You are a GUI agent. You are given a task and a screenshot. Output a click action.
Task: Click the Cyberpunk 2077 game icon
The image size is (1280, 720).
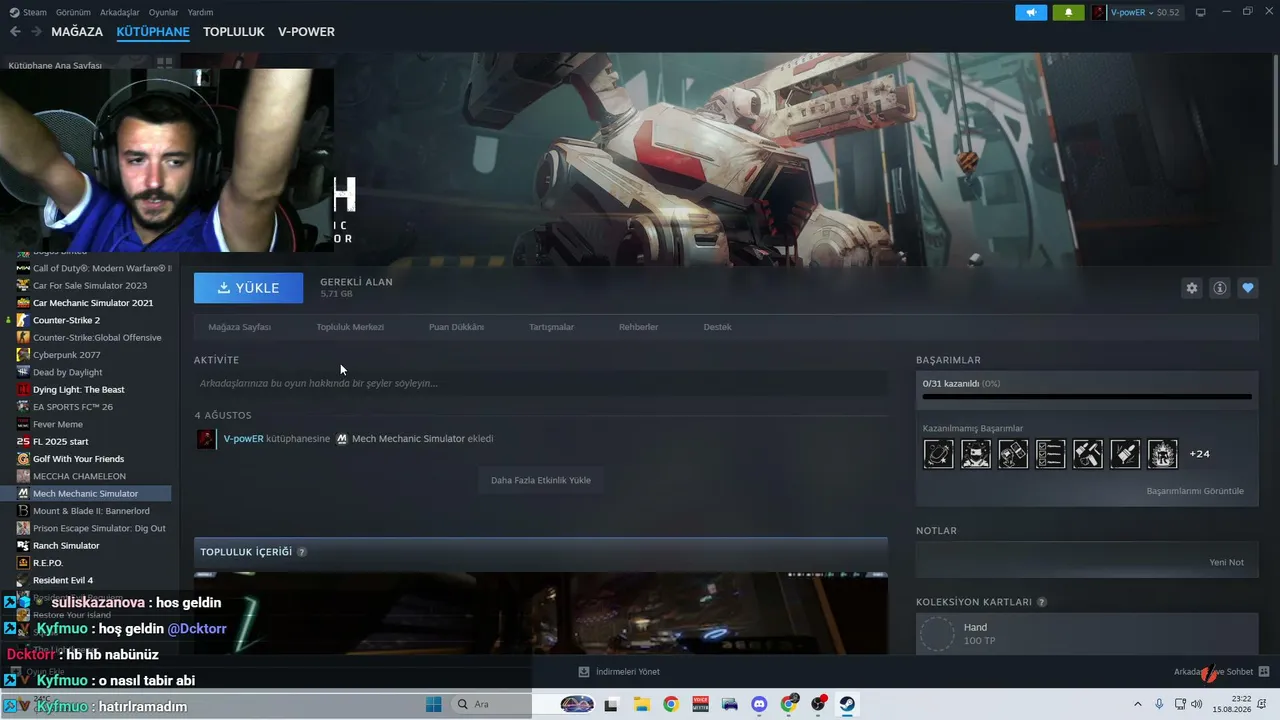[x=23, y=355]
